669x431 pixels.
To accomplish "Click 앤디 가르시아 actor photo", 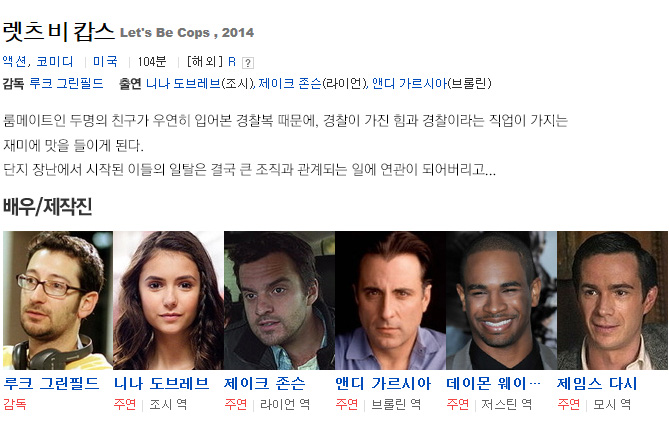I will (390, 300).
